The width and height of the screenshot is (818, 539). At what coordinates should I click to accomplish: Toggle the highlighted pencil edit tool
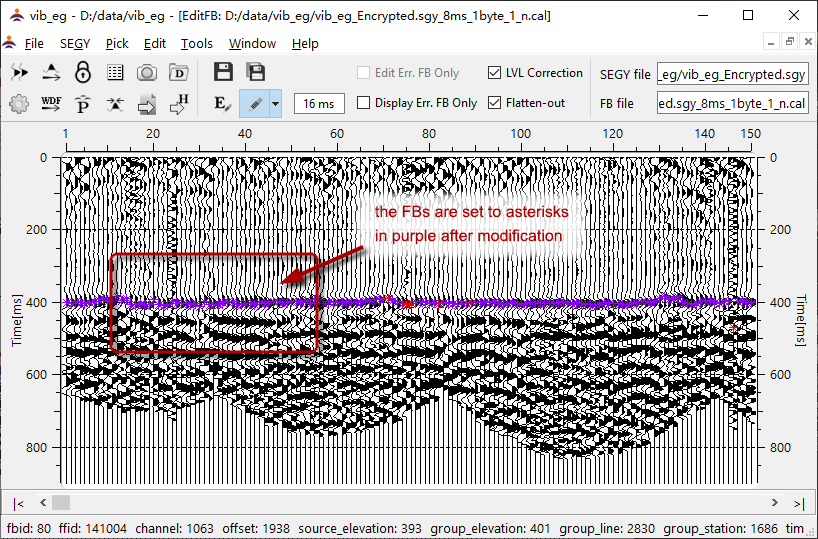pos(255,103)
